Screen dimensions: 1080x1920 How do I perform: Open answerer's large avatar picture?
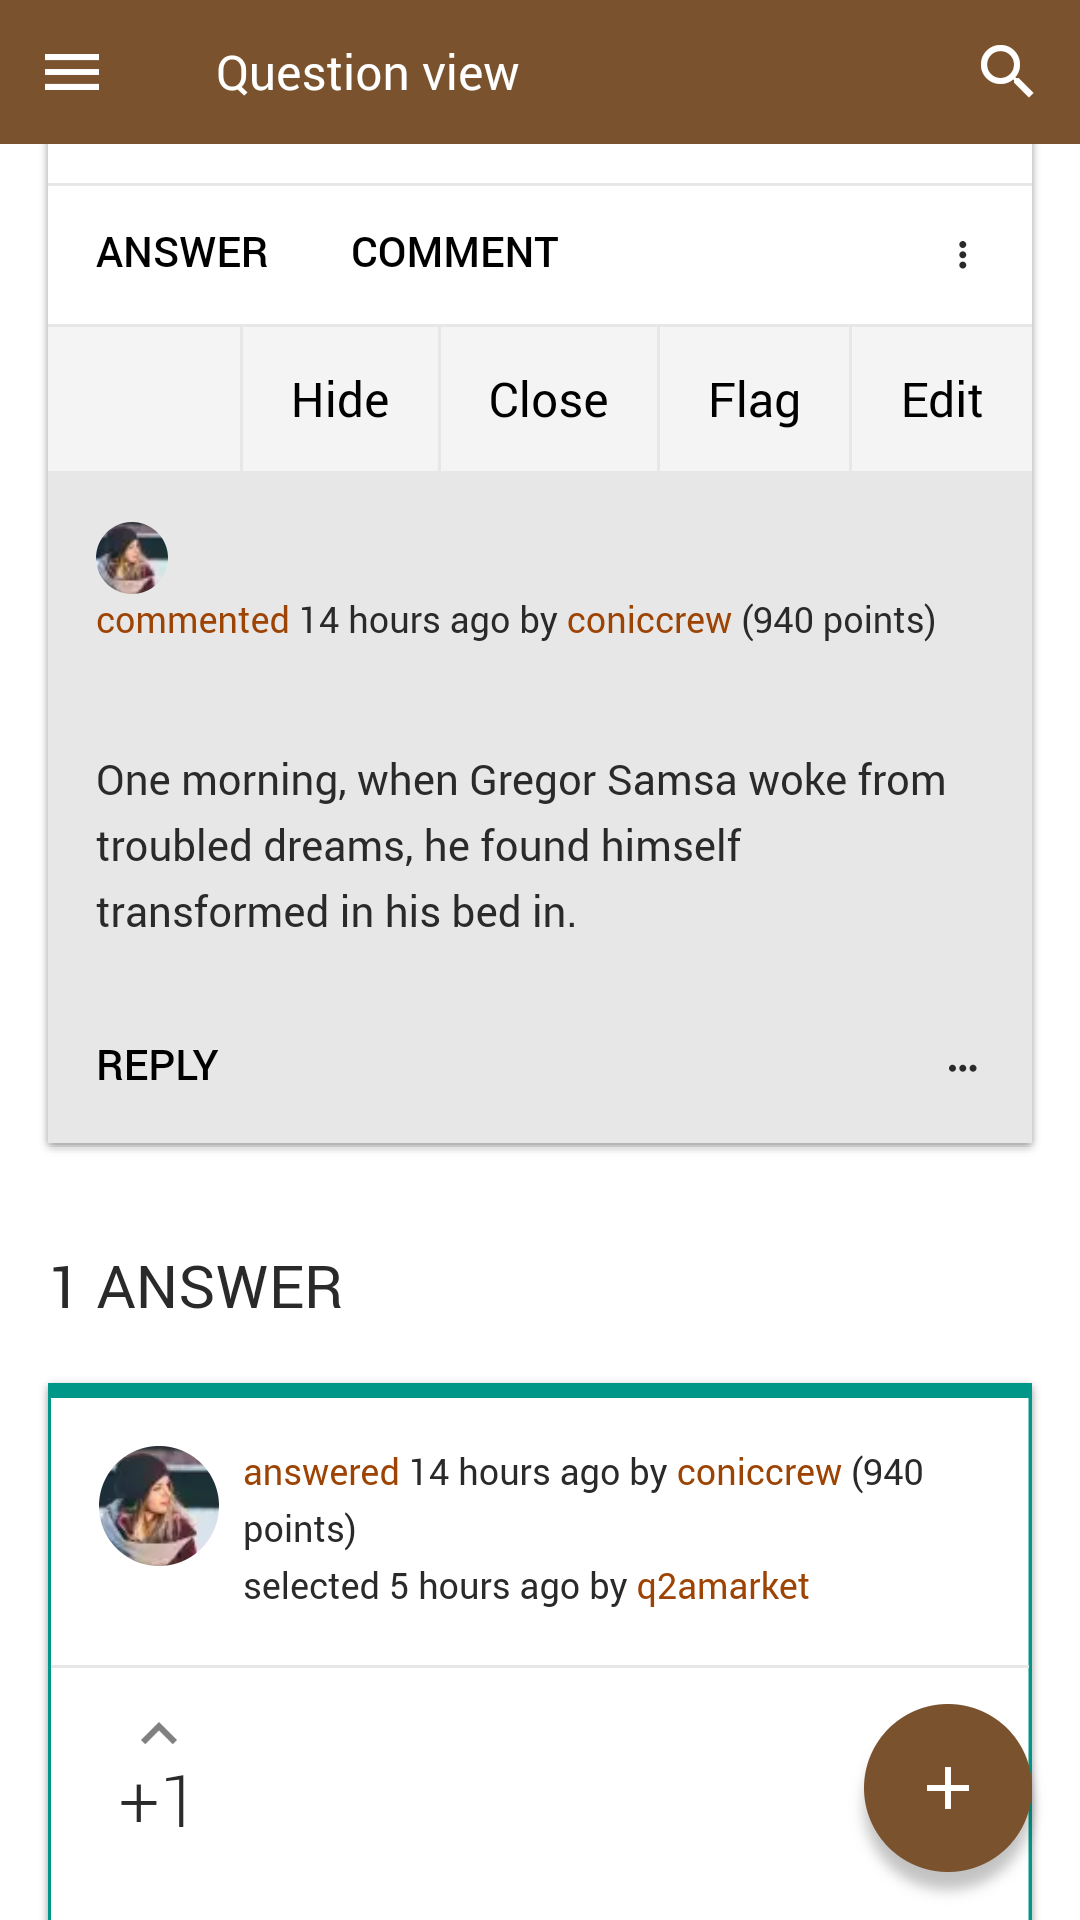pos(159,1505)
